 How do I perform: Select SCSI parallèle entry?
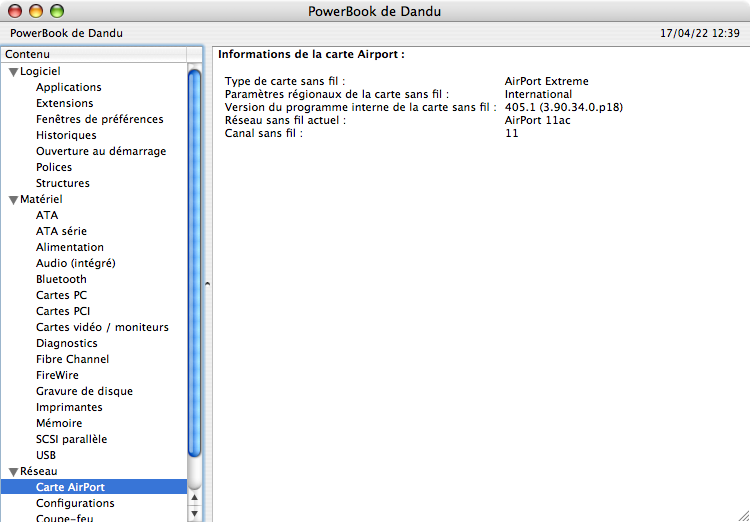[x=71, y=439]
